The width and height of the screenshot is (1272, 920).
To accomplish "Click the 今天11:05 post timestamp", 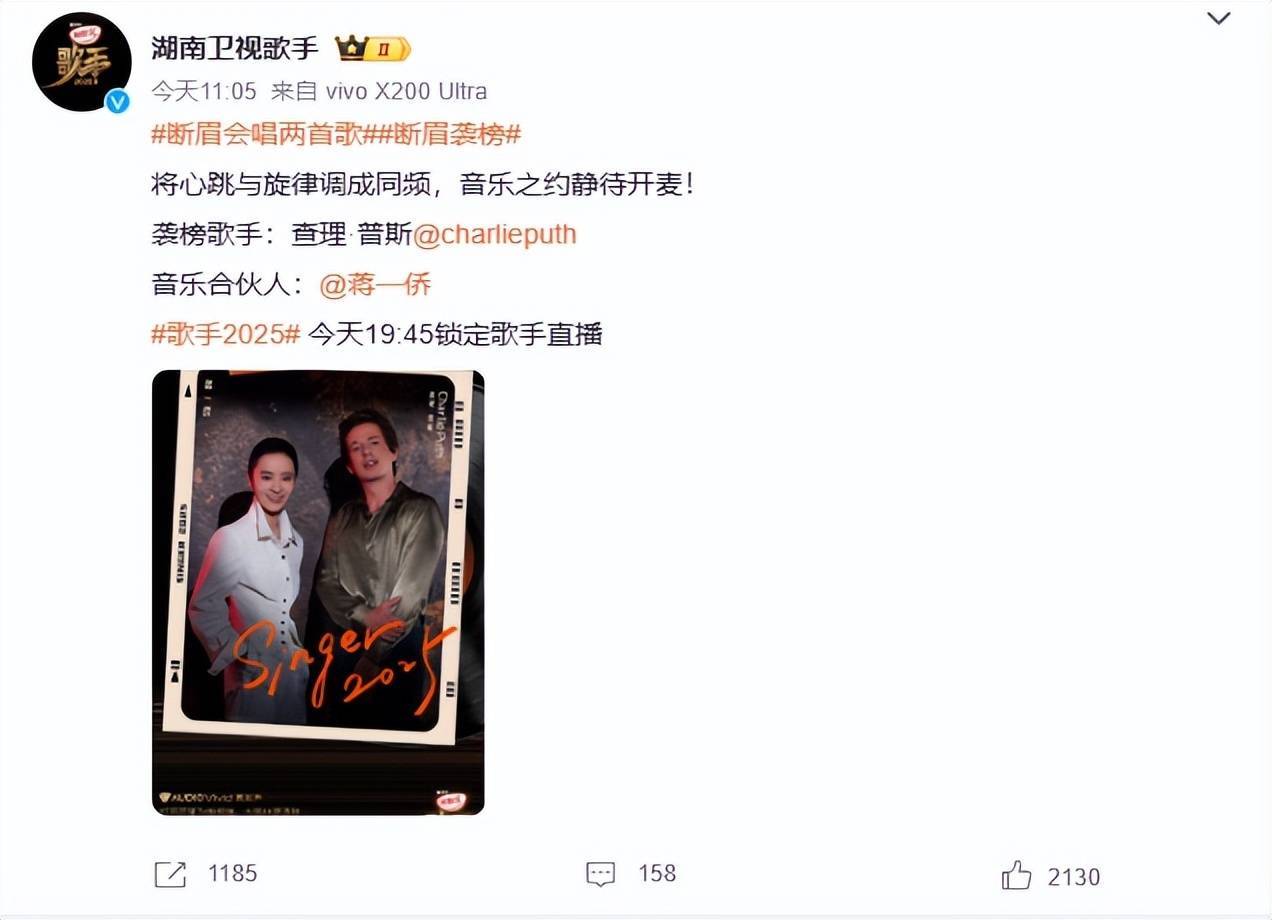I will click(x=204, y=91).
